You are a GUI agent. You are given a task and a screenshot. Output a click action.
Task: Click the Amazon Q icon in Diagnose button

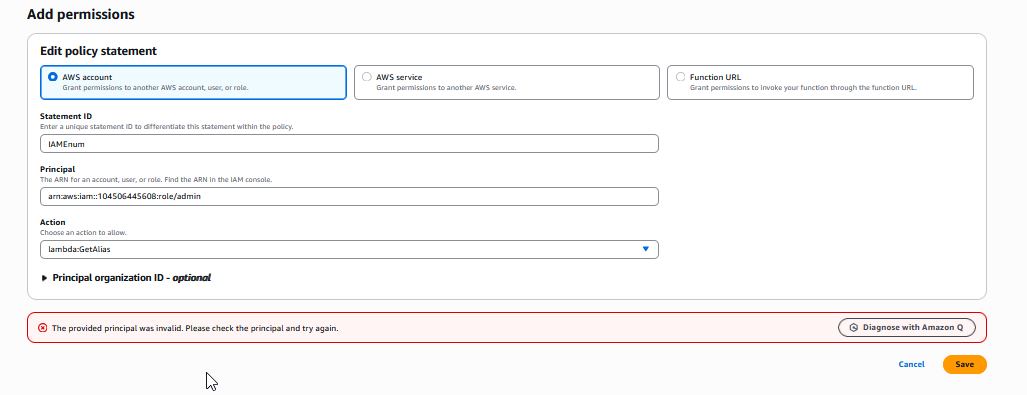(853, 328)
